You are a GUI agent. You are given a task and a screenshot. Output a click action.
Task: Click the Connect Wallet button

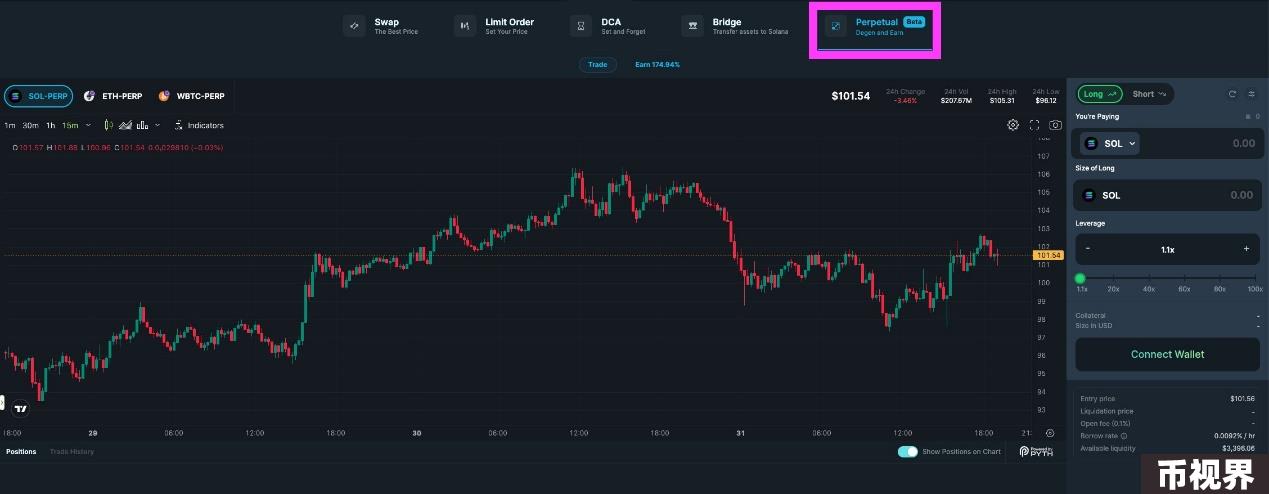(1167, 355)
